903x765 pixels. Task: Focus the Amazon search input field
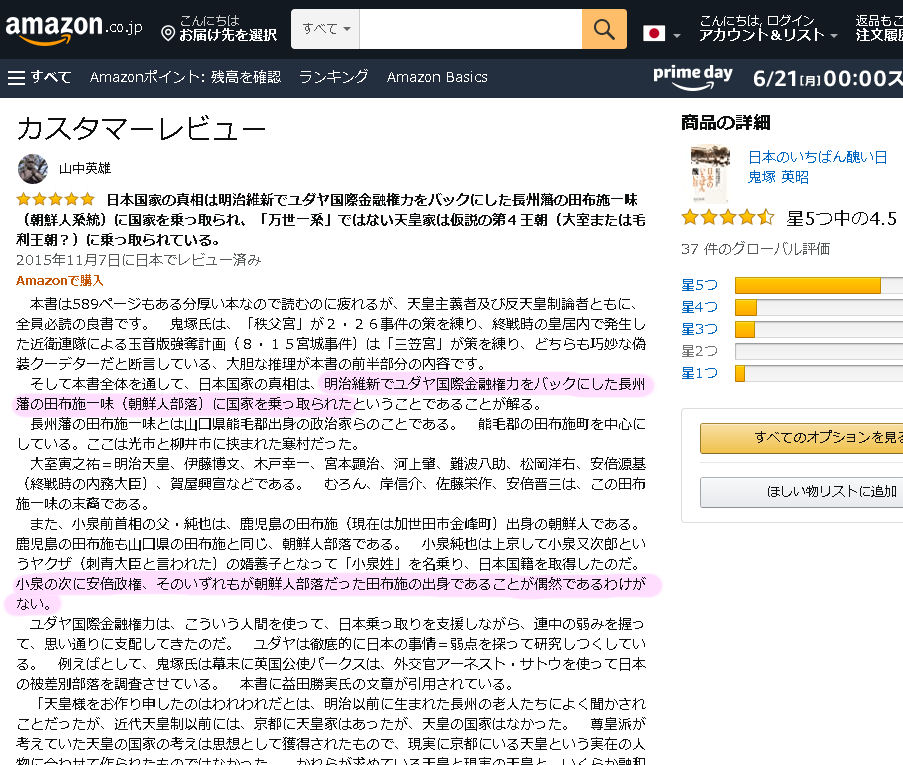click(x=471, y=29)
